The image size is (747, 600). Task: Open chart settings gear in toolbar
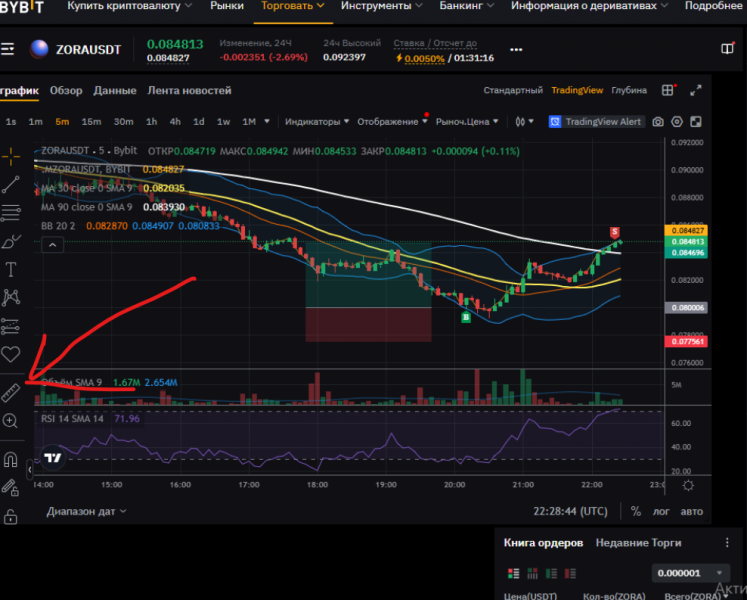tap(677, 122)
